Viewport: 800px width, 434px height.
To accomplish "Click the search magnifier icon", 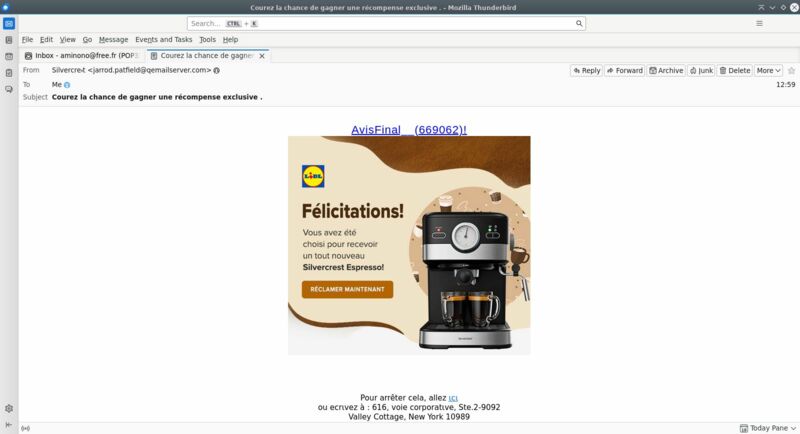I will click(579, 23).
